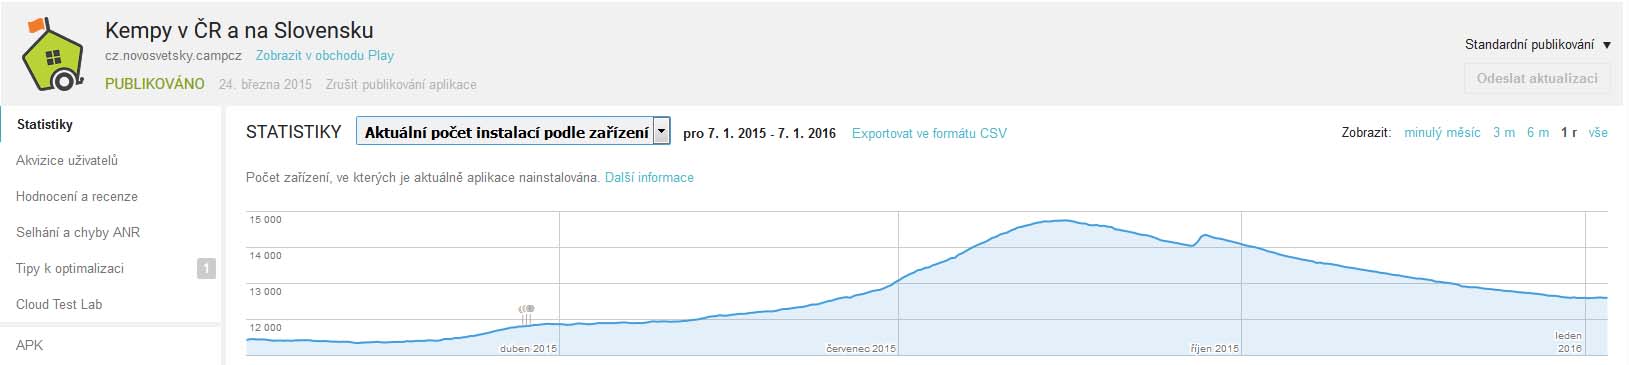Click the 15 000 axis label
This screenshot has height=365, width=1629.
click(265, 220)
